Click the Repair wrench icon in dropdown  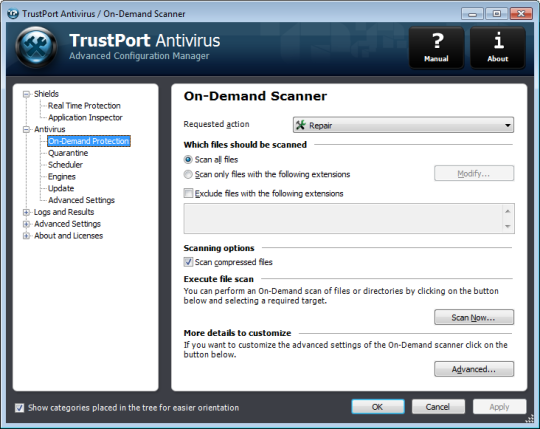click(301, 125)
